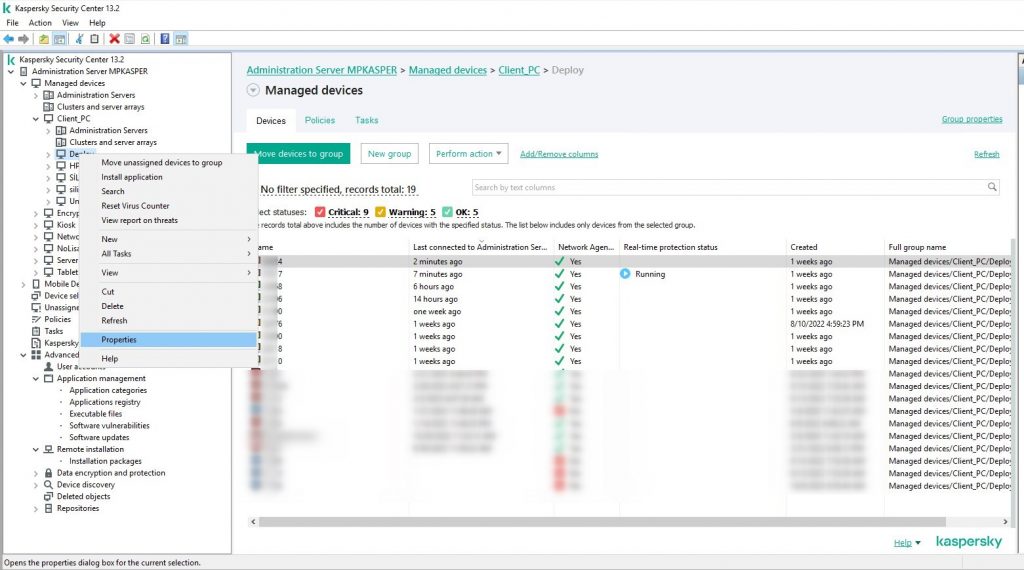Click the search magnifier icon in the search box

[x=992, y=187]
